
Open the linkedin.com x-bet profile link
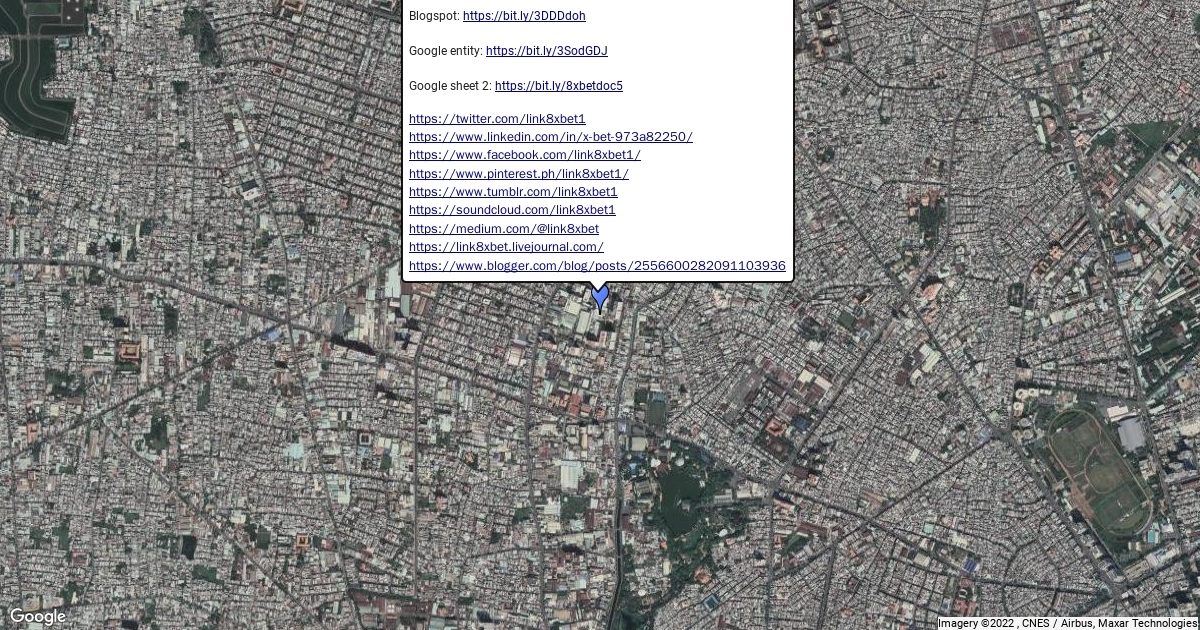coord(551,137)
